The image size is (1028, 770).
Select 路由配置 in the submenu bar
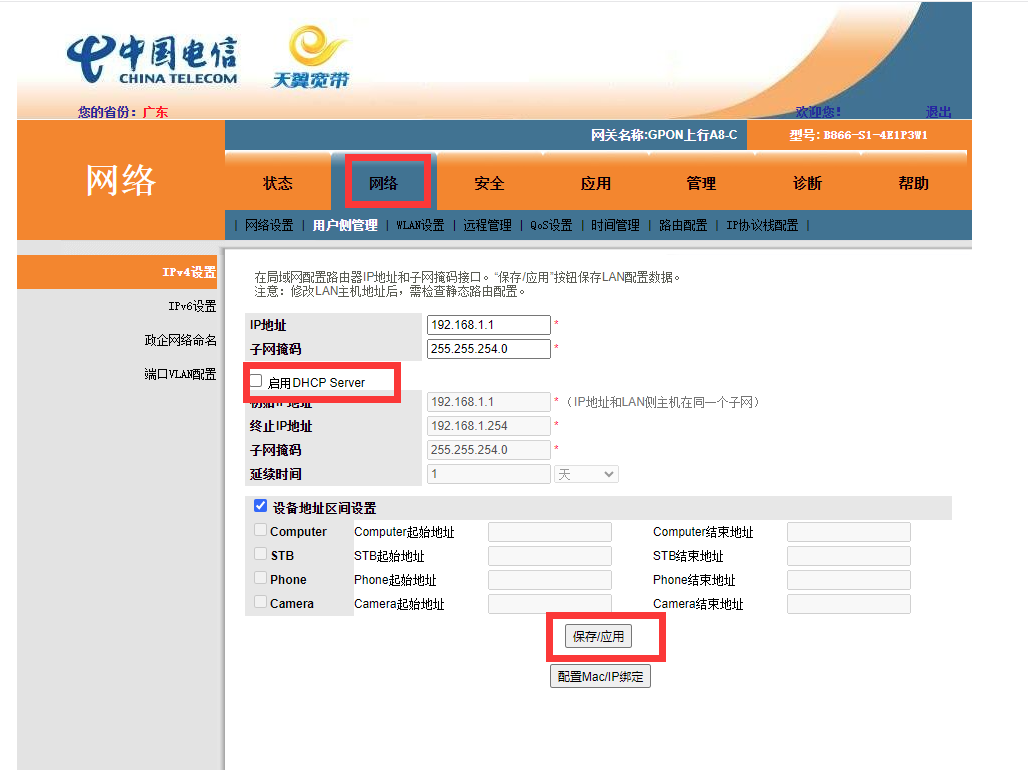683,226
